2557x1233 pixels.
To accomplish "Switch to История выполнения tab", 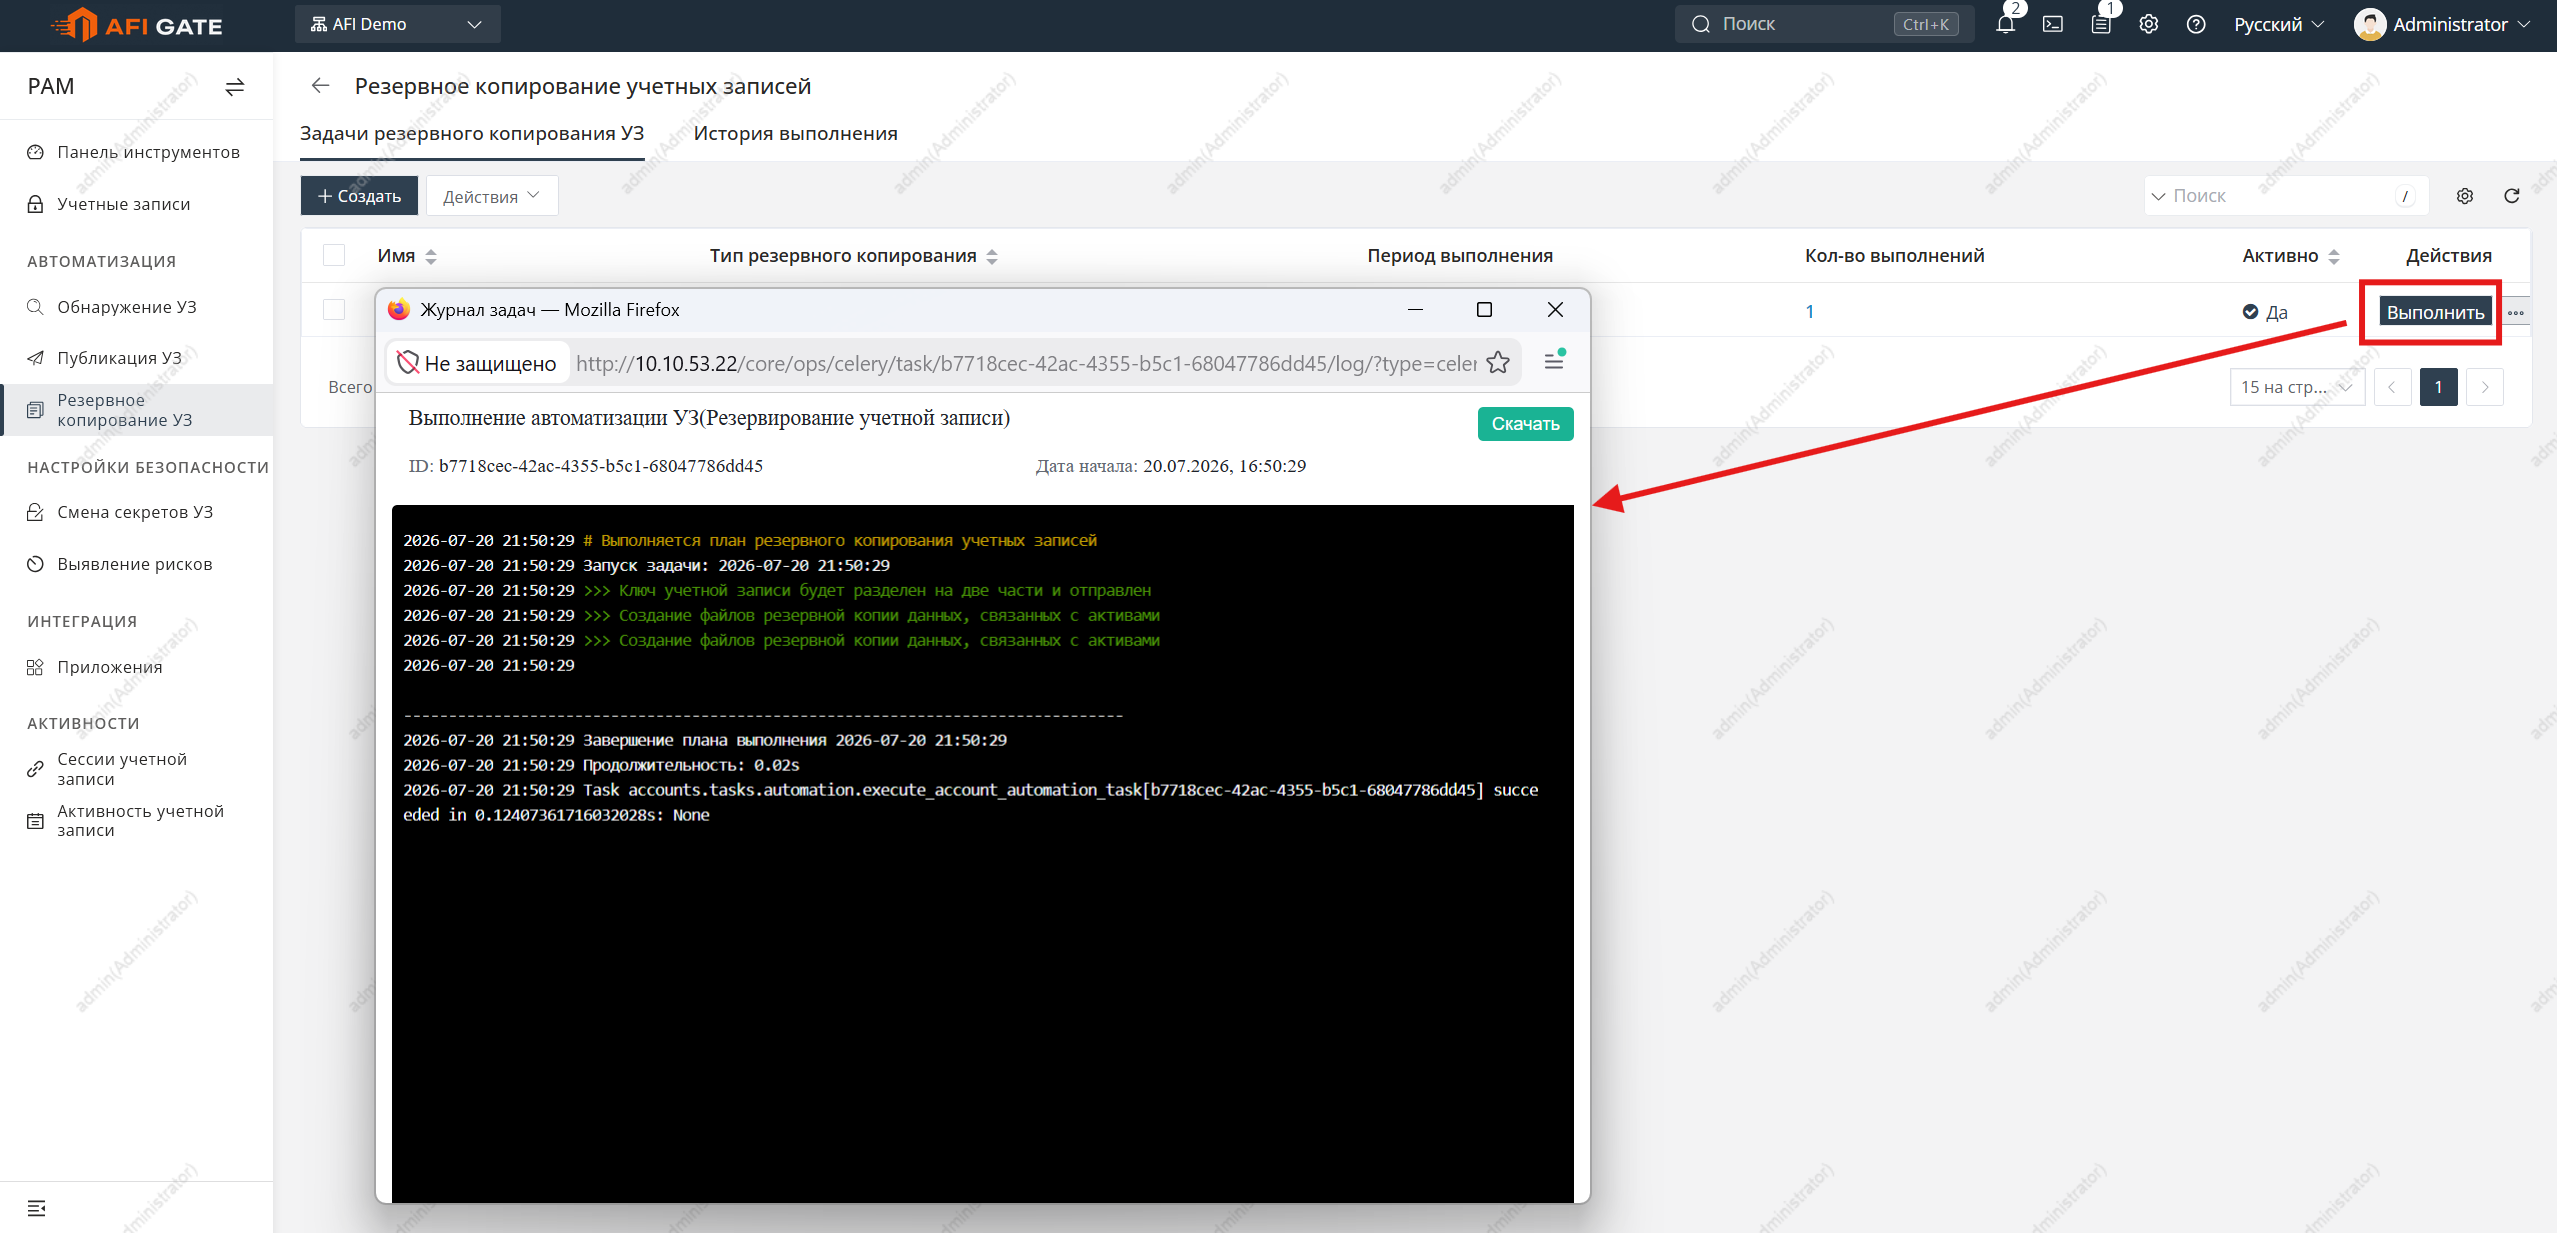I will pos(796,133).
